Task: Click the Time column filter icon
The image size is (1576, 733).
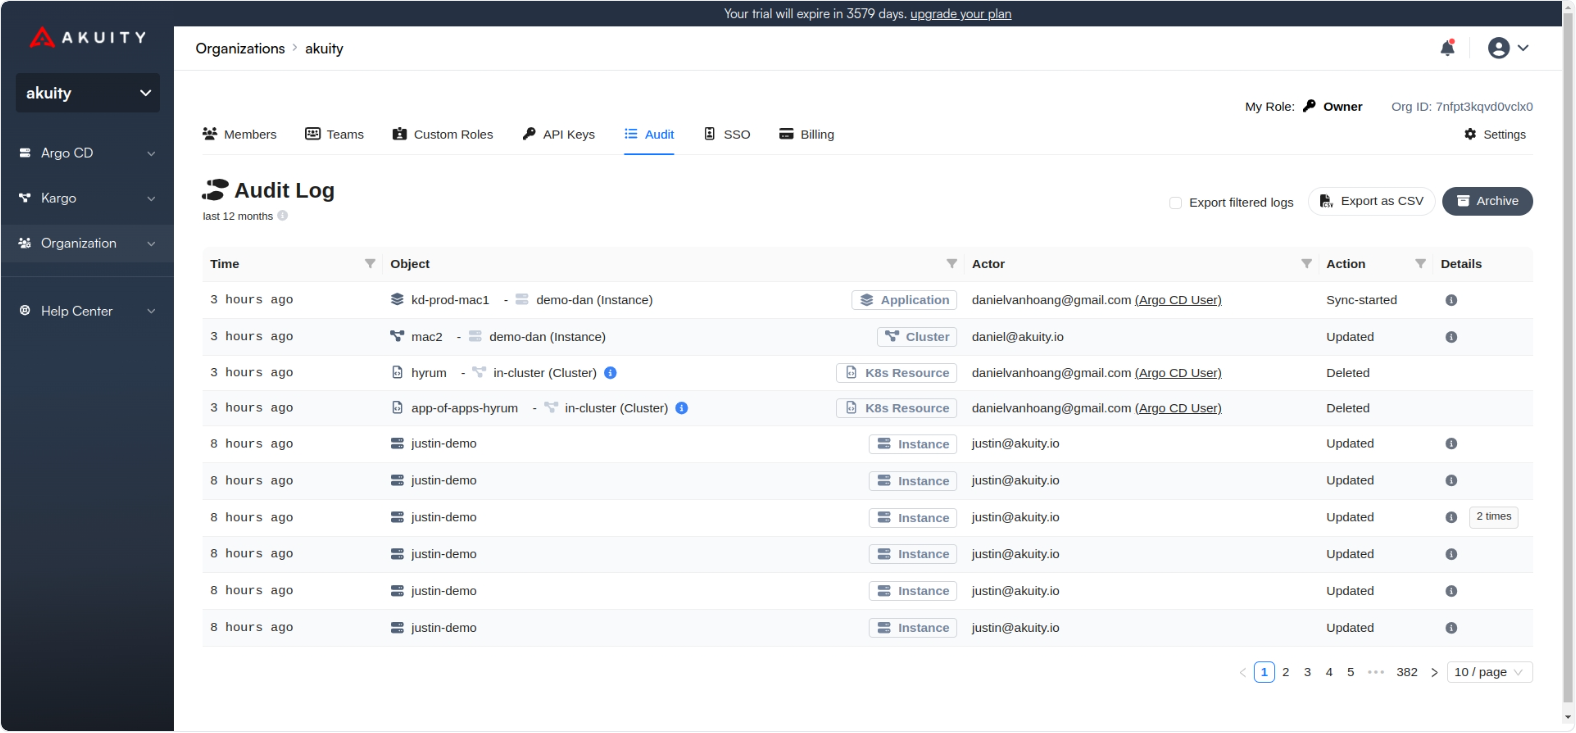Action: [x=370, y=264]
